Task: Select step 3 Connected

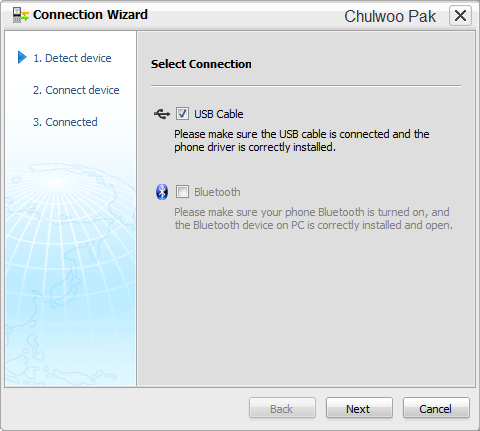Action: tap(65, 122)
